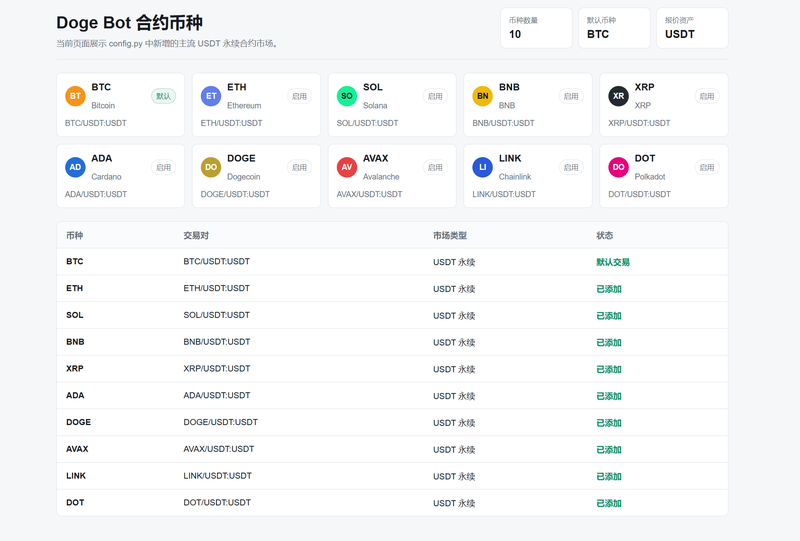Click BTC in the table's first column
This screenshot has height=541, width=800.
pyautogui.click(x=74, y=261)
